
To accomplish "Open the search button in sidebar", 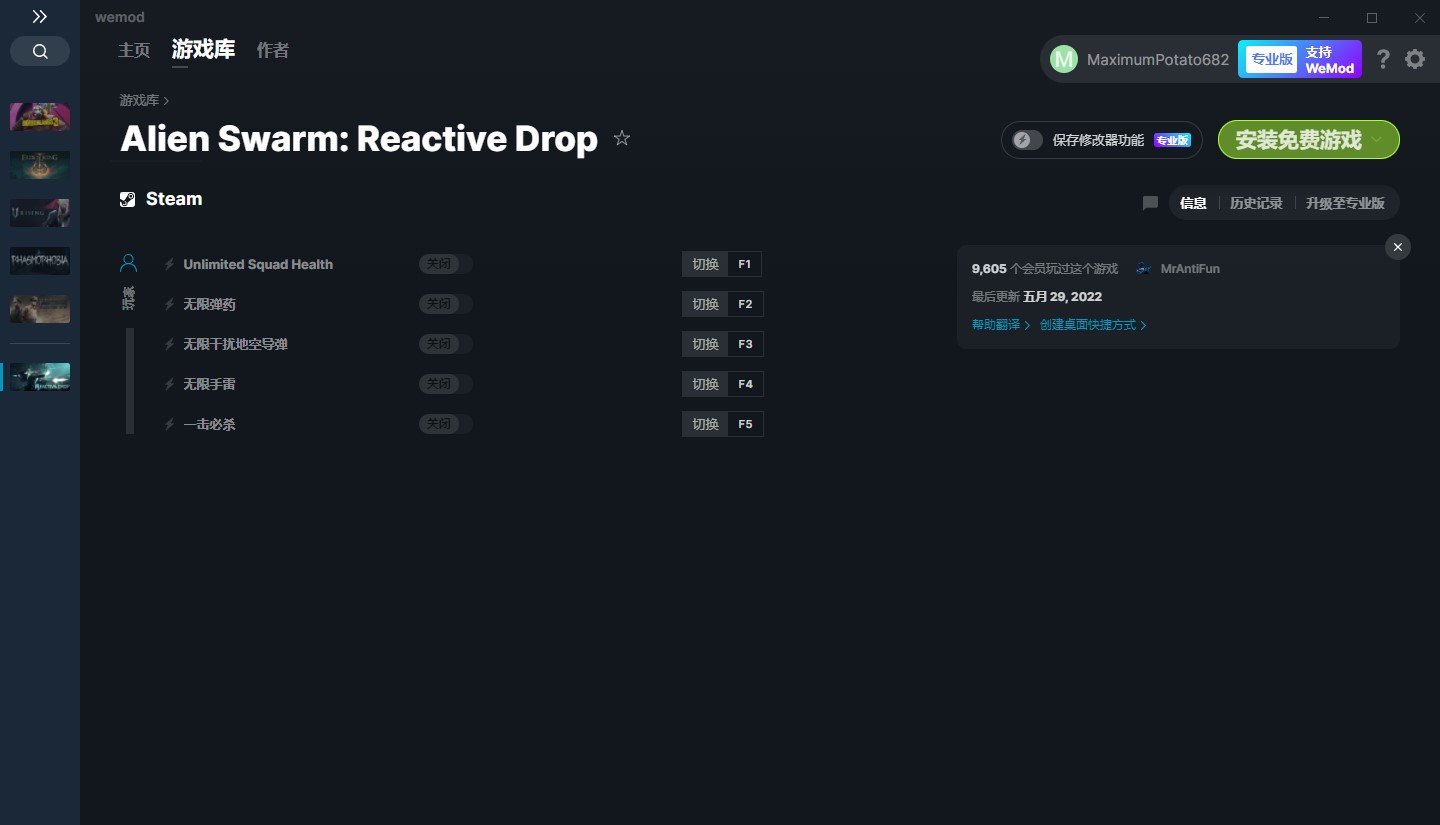I will pos(40,51).
